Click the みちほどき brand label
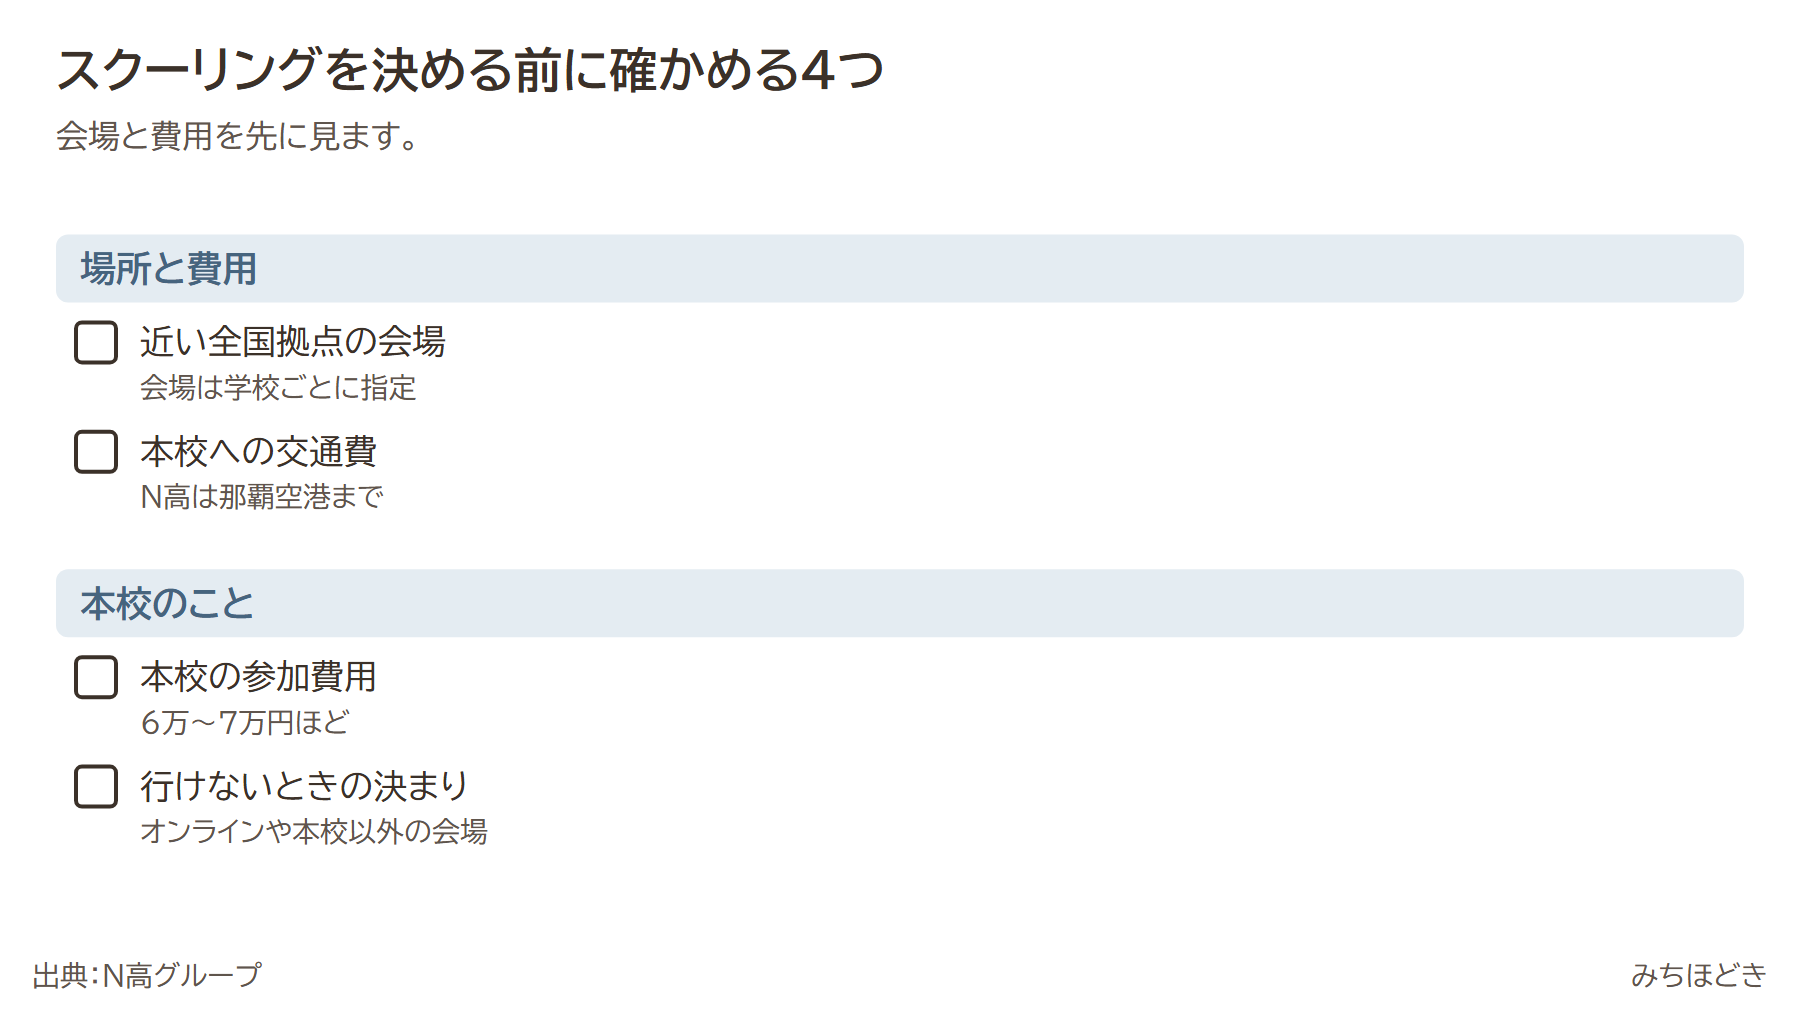The image size is (1800, 1010). (x=1699, y=975)
